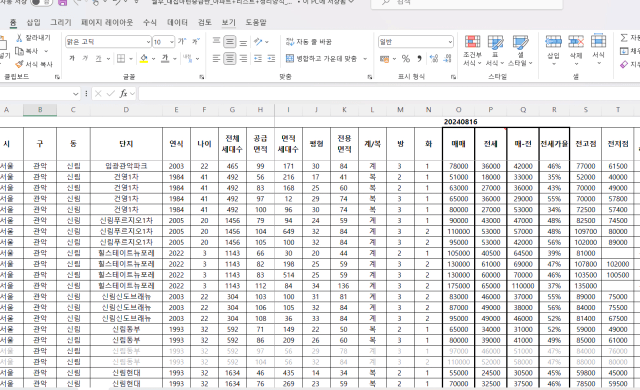The height and width of the screenshot is (390, 640).
Task: Toggle the AutoSave (자동 저장) switch
Action: tap(41, 2)
